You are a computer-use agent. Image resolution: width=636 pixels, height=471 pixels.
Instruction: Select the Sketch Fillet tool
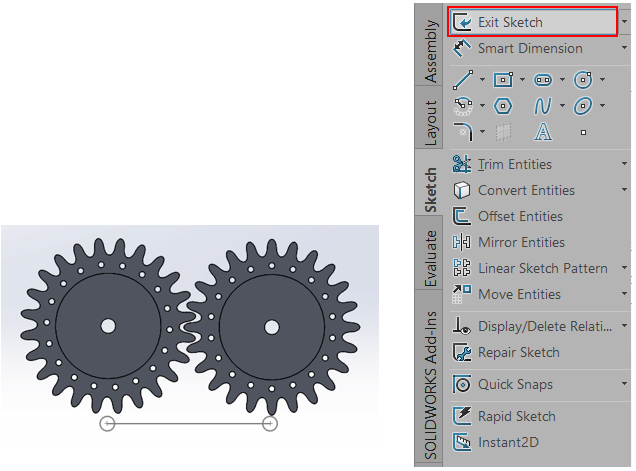pyautogui.click(x=463, y=132)
